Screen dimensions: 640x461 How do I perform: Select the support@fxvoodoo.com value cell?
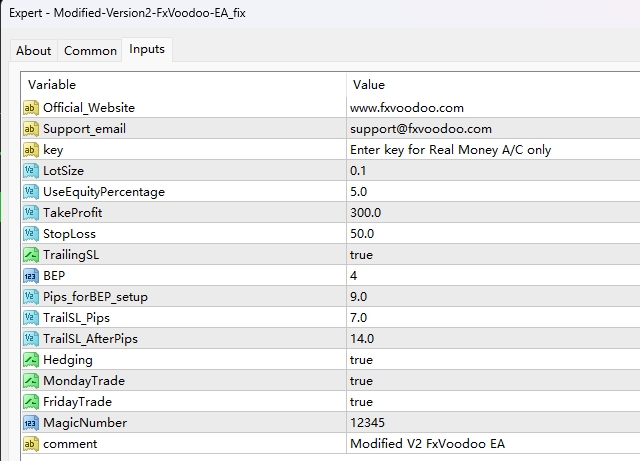493,129
